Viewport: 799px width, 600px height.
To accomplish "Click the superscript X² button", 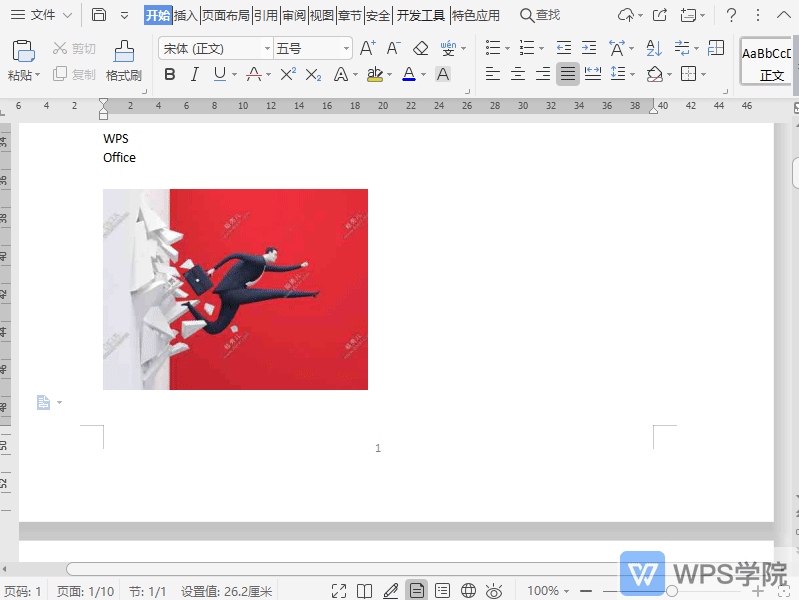I will 288,74.
